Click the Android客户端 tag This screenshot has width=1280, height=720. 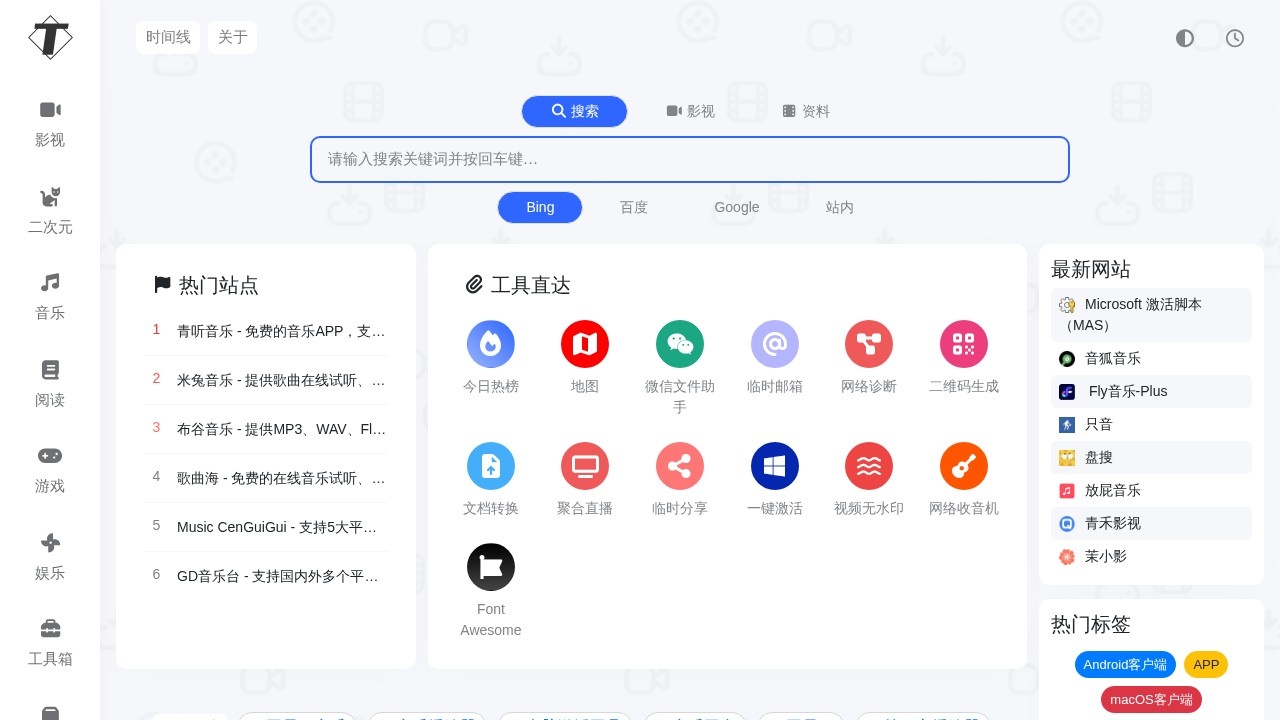point(1125,664)
